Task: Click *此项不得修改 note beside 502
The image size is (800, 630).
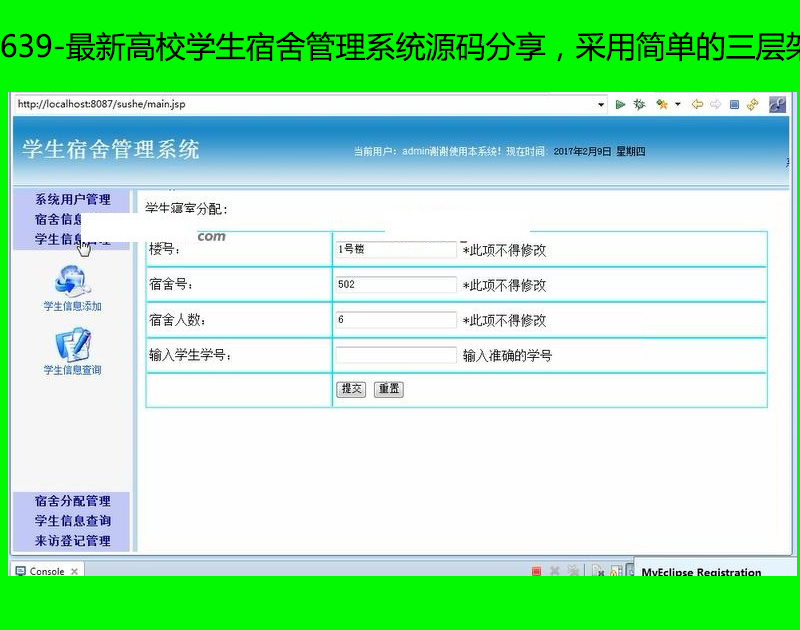Action: [504, 285]
